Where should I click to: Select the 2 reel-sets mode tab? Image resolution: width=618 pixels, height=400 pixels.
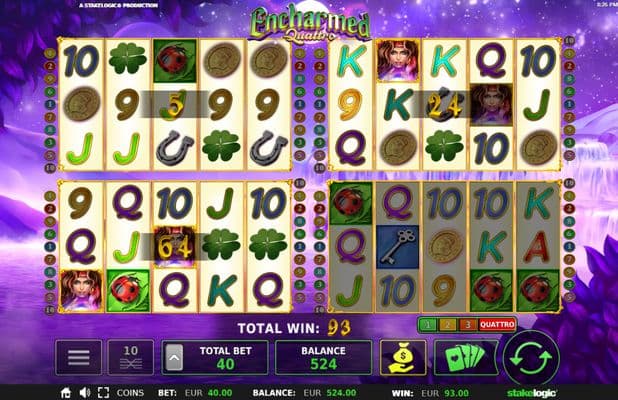click(447, 325)
